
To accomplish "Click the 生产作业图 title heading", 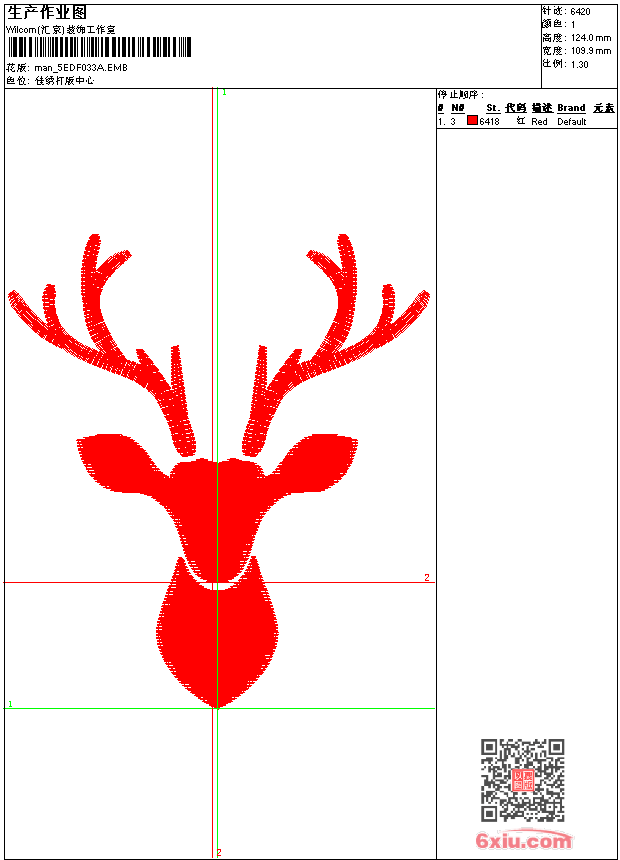I will point(47,12).
